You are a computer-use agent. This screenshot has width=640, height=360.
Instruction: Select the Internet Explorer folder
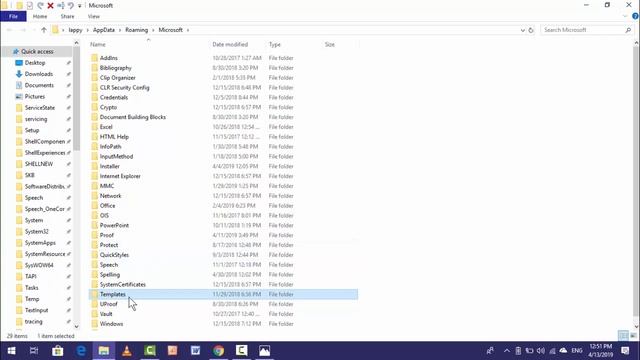120,176
